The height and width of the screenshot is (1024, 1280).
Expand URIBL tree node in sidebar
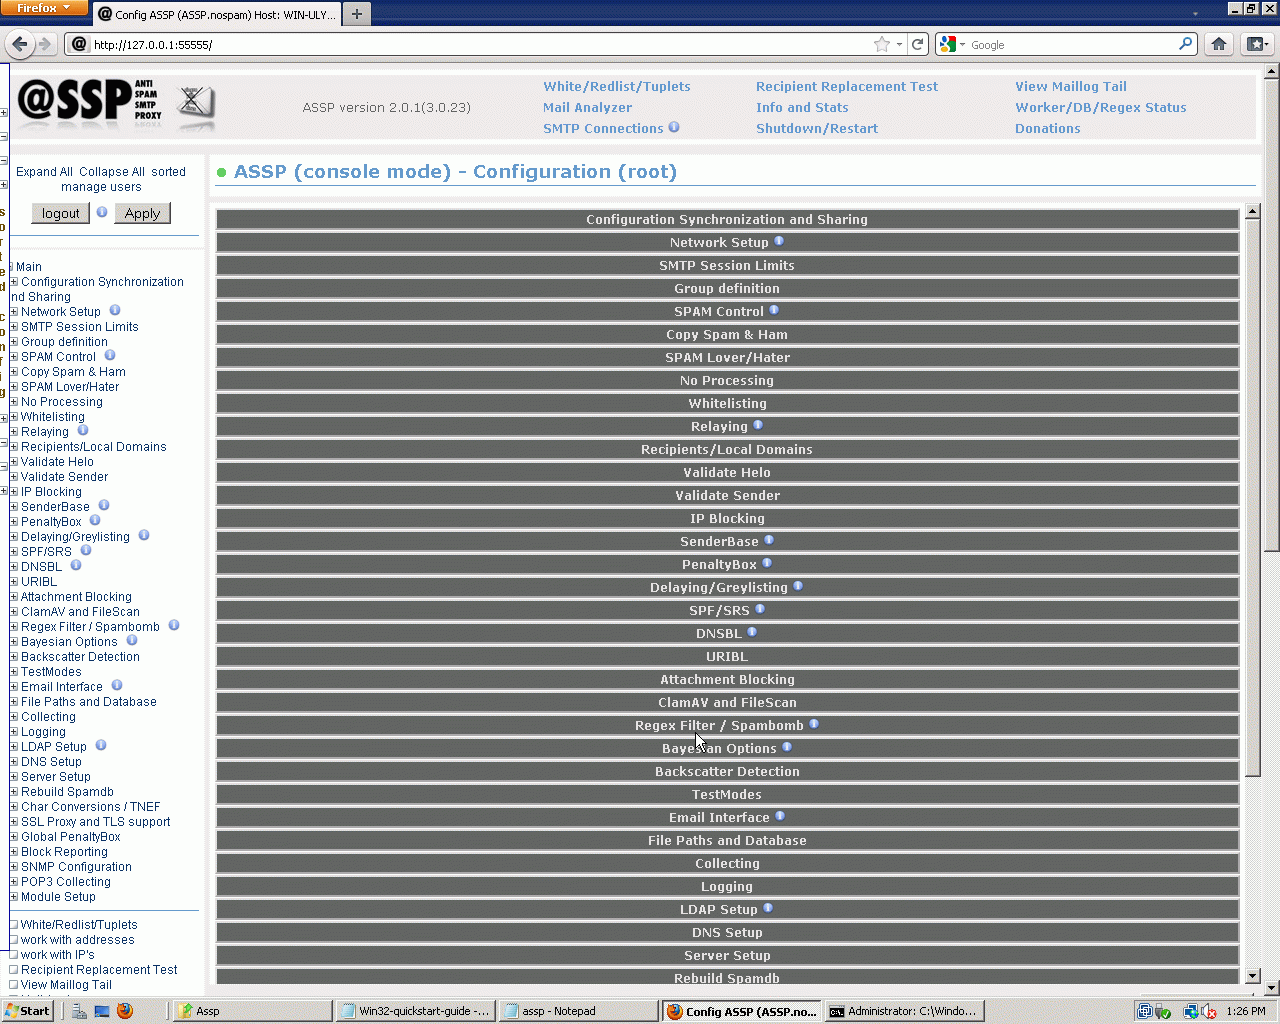click(x=14, y=582)
